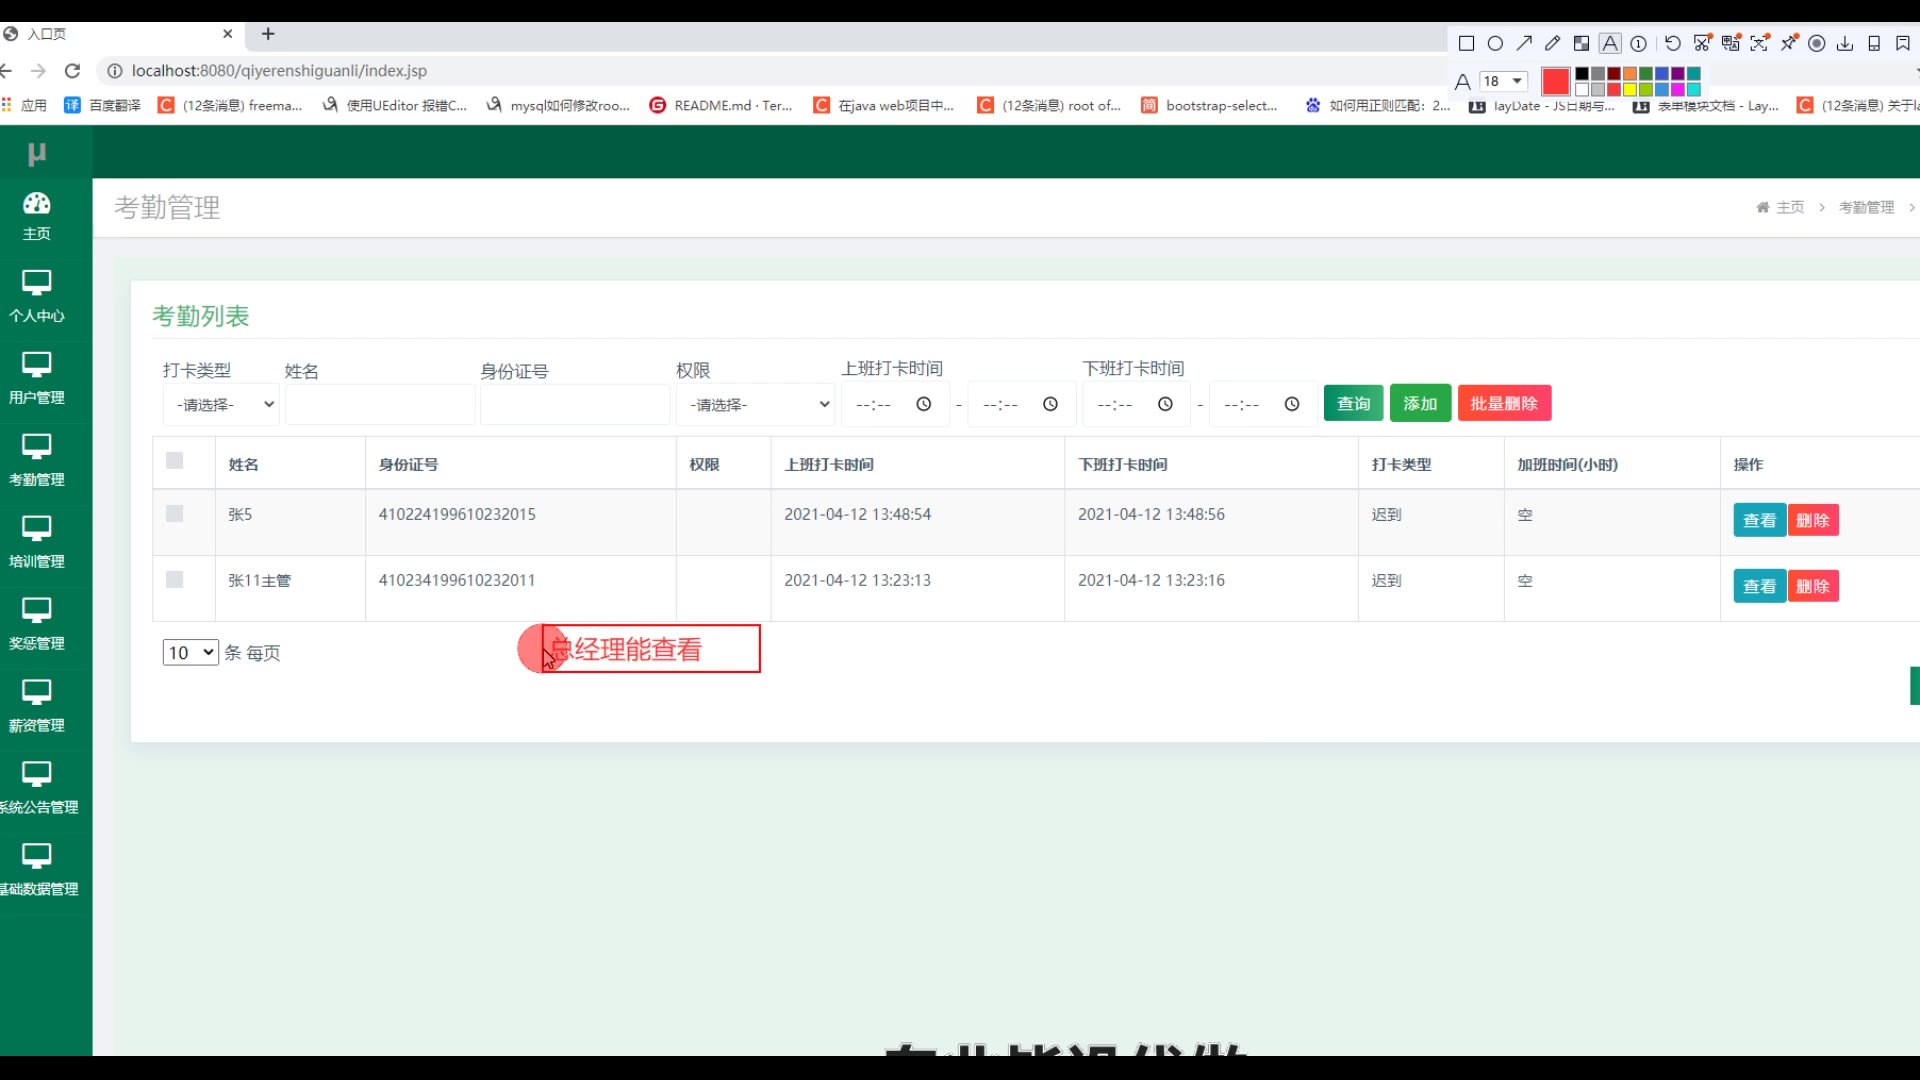This screenshot has height=1080, width=1920.
Task: Open a new browser tab
Action: (268, 34)
